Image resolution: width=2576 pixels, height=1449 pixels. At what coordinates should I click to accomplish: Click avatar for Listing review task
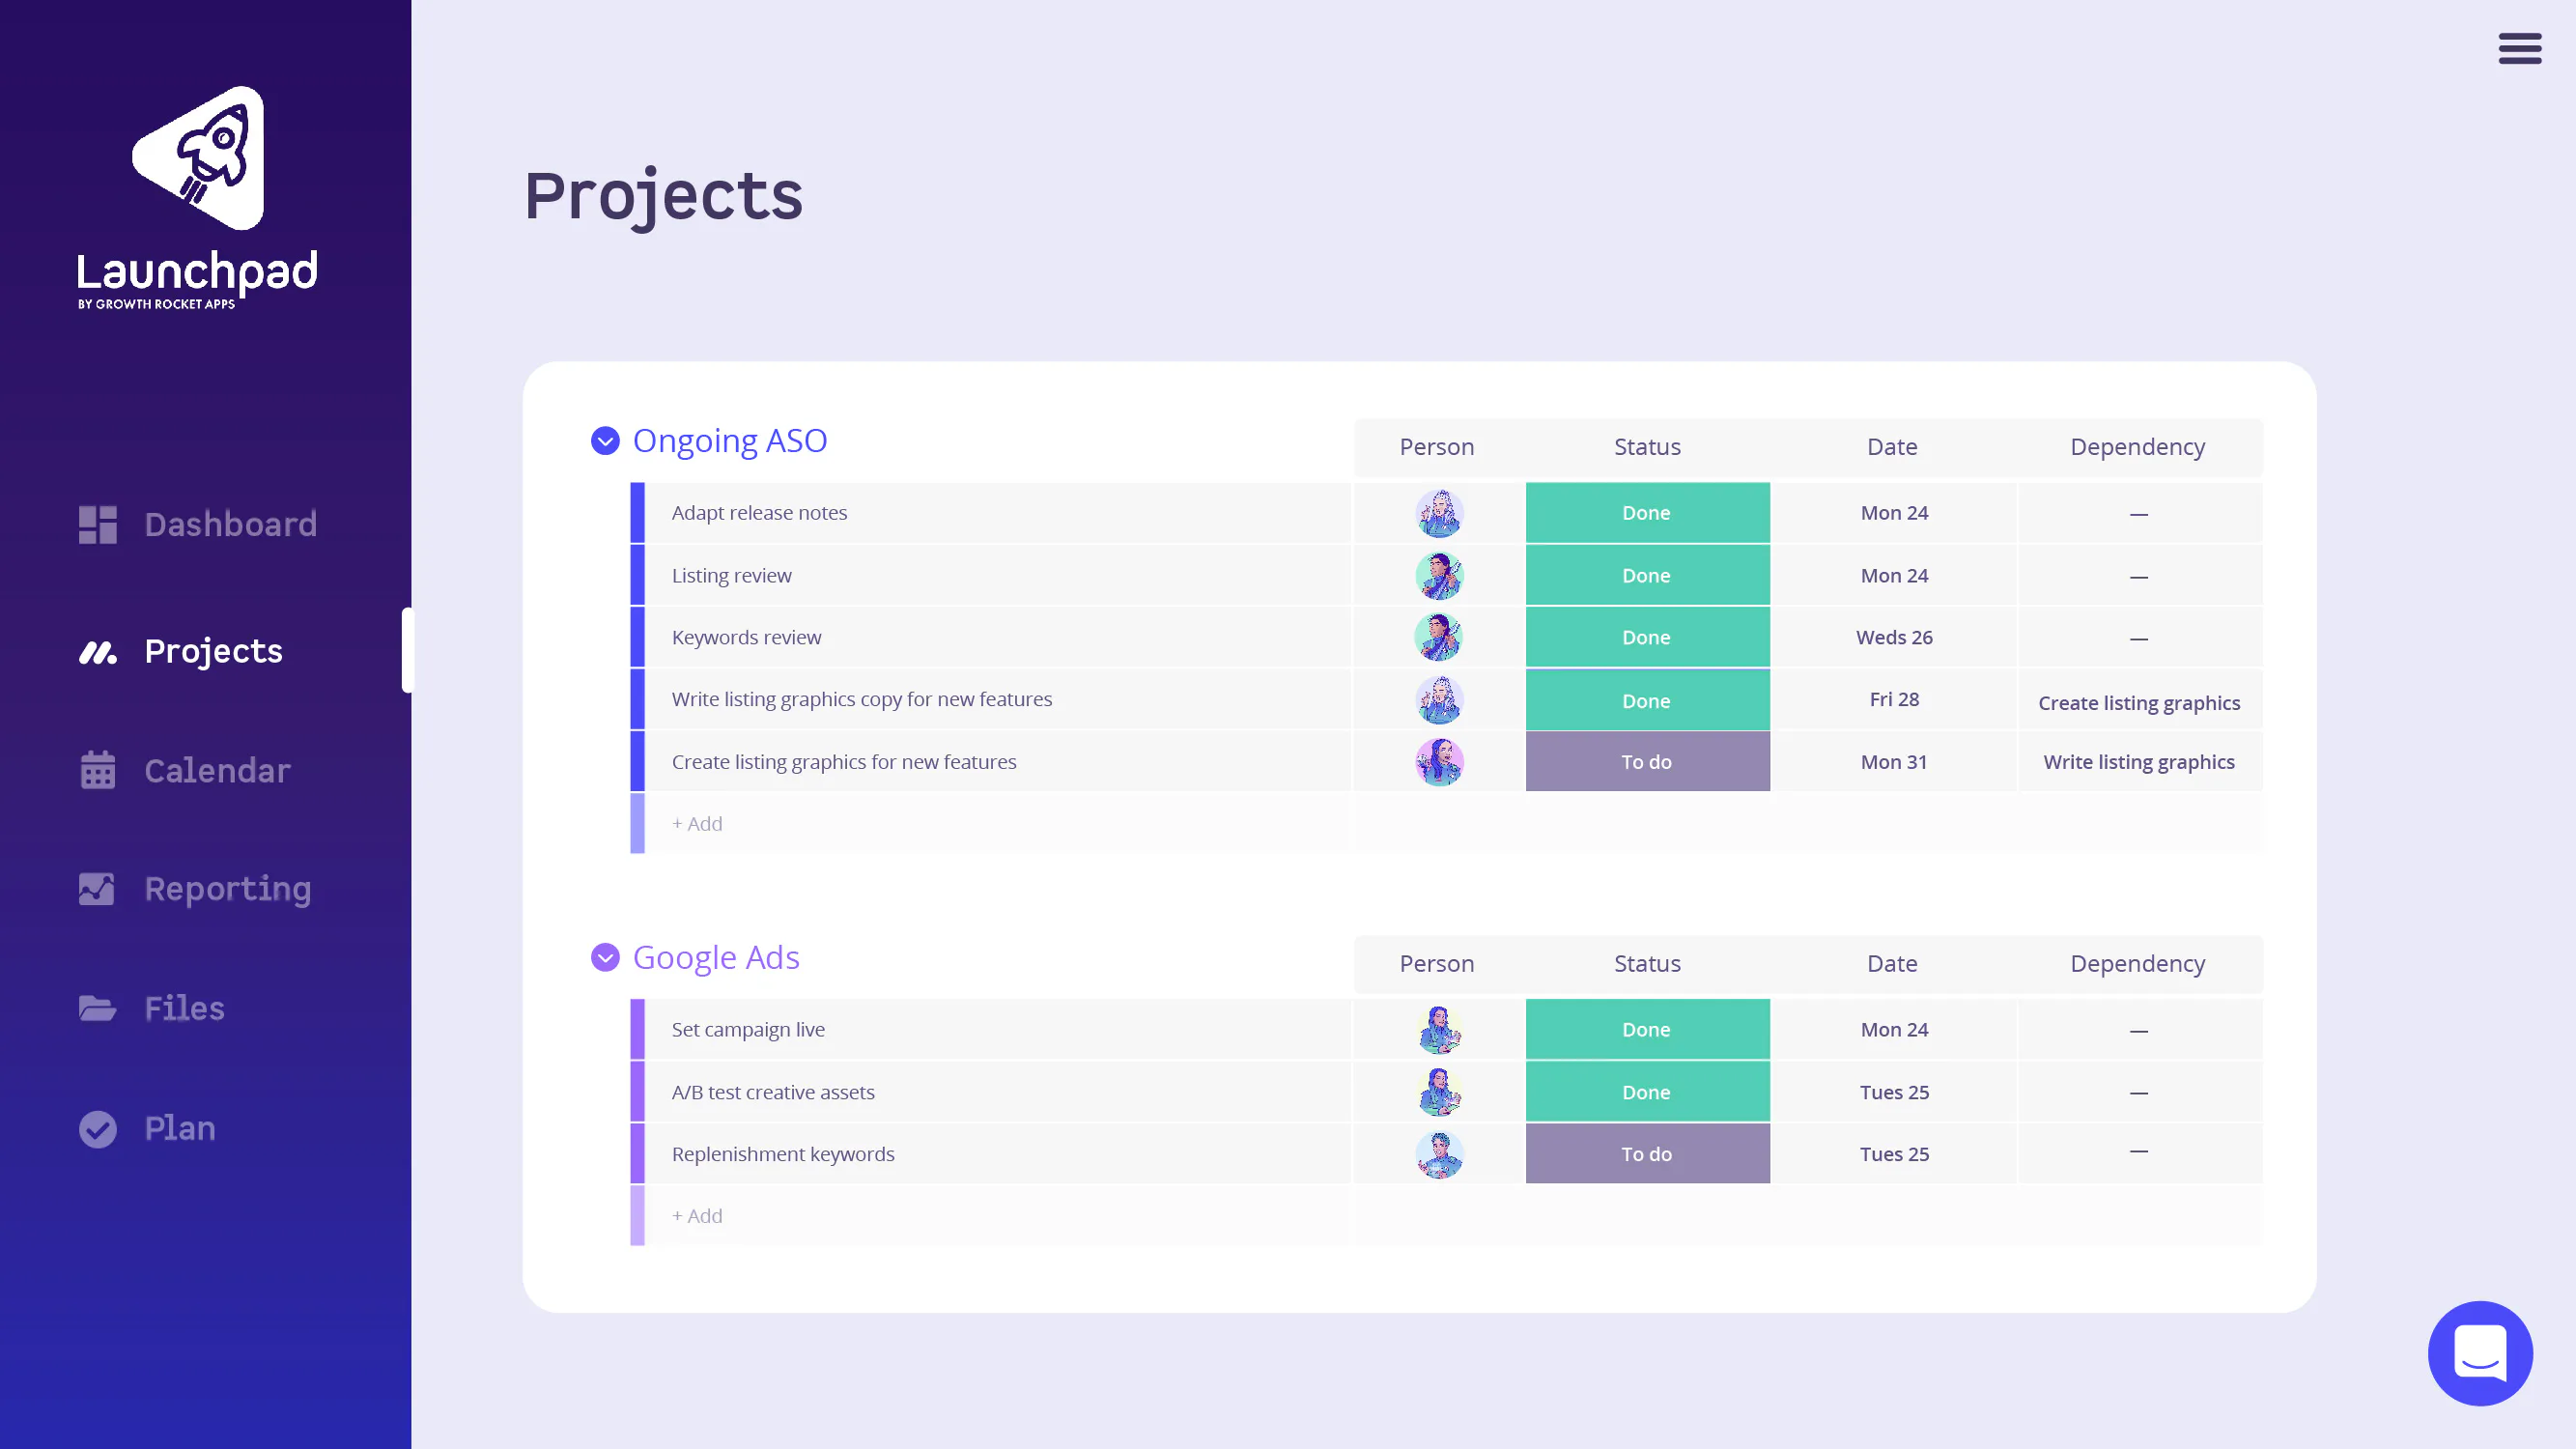pyautogui.click(x=1438, y=576)
